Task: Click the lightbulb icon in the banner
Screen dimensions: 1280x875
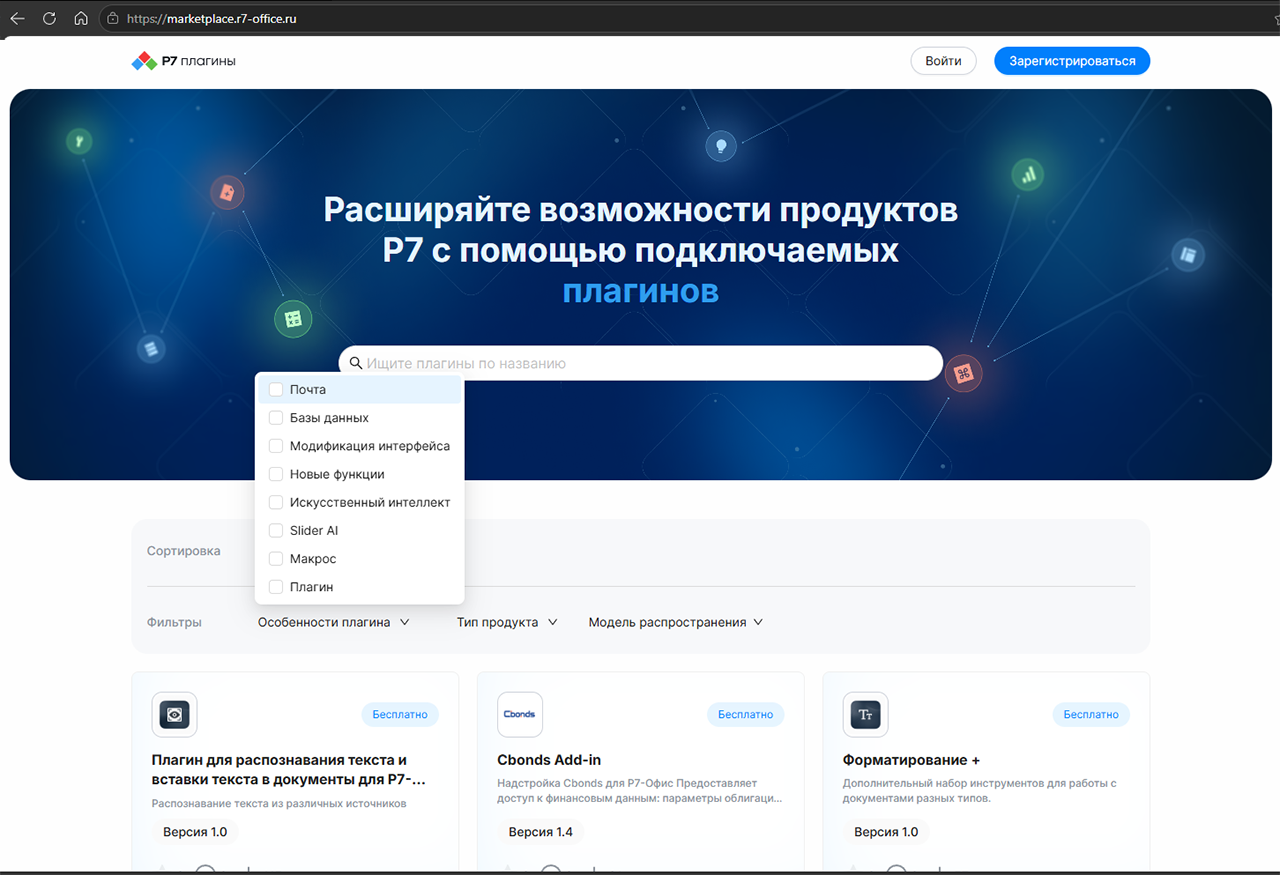Action: tap(721, 146)
